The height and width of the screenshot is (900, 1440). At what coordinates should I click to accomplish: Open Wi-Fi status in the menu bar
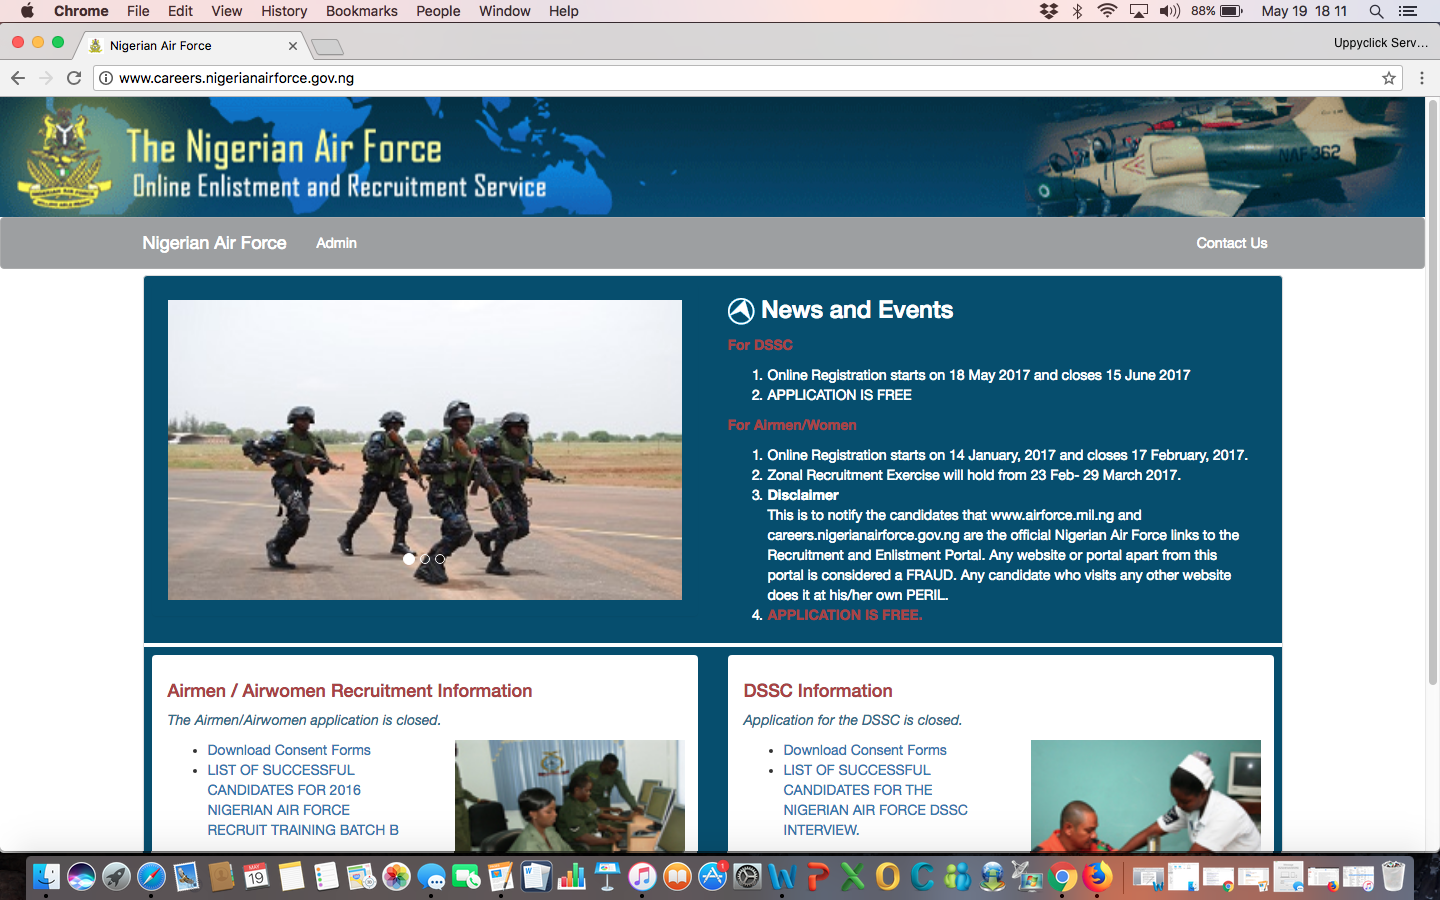pos(1107,11)
